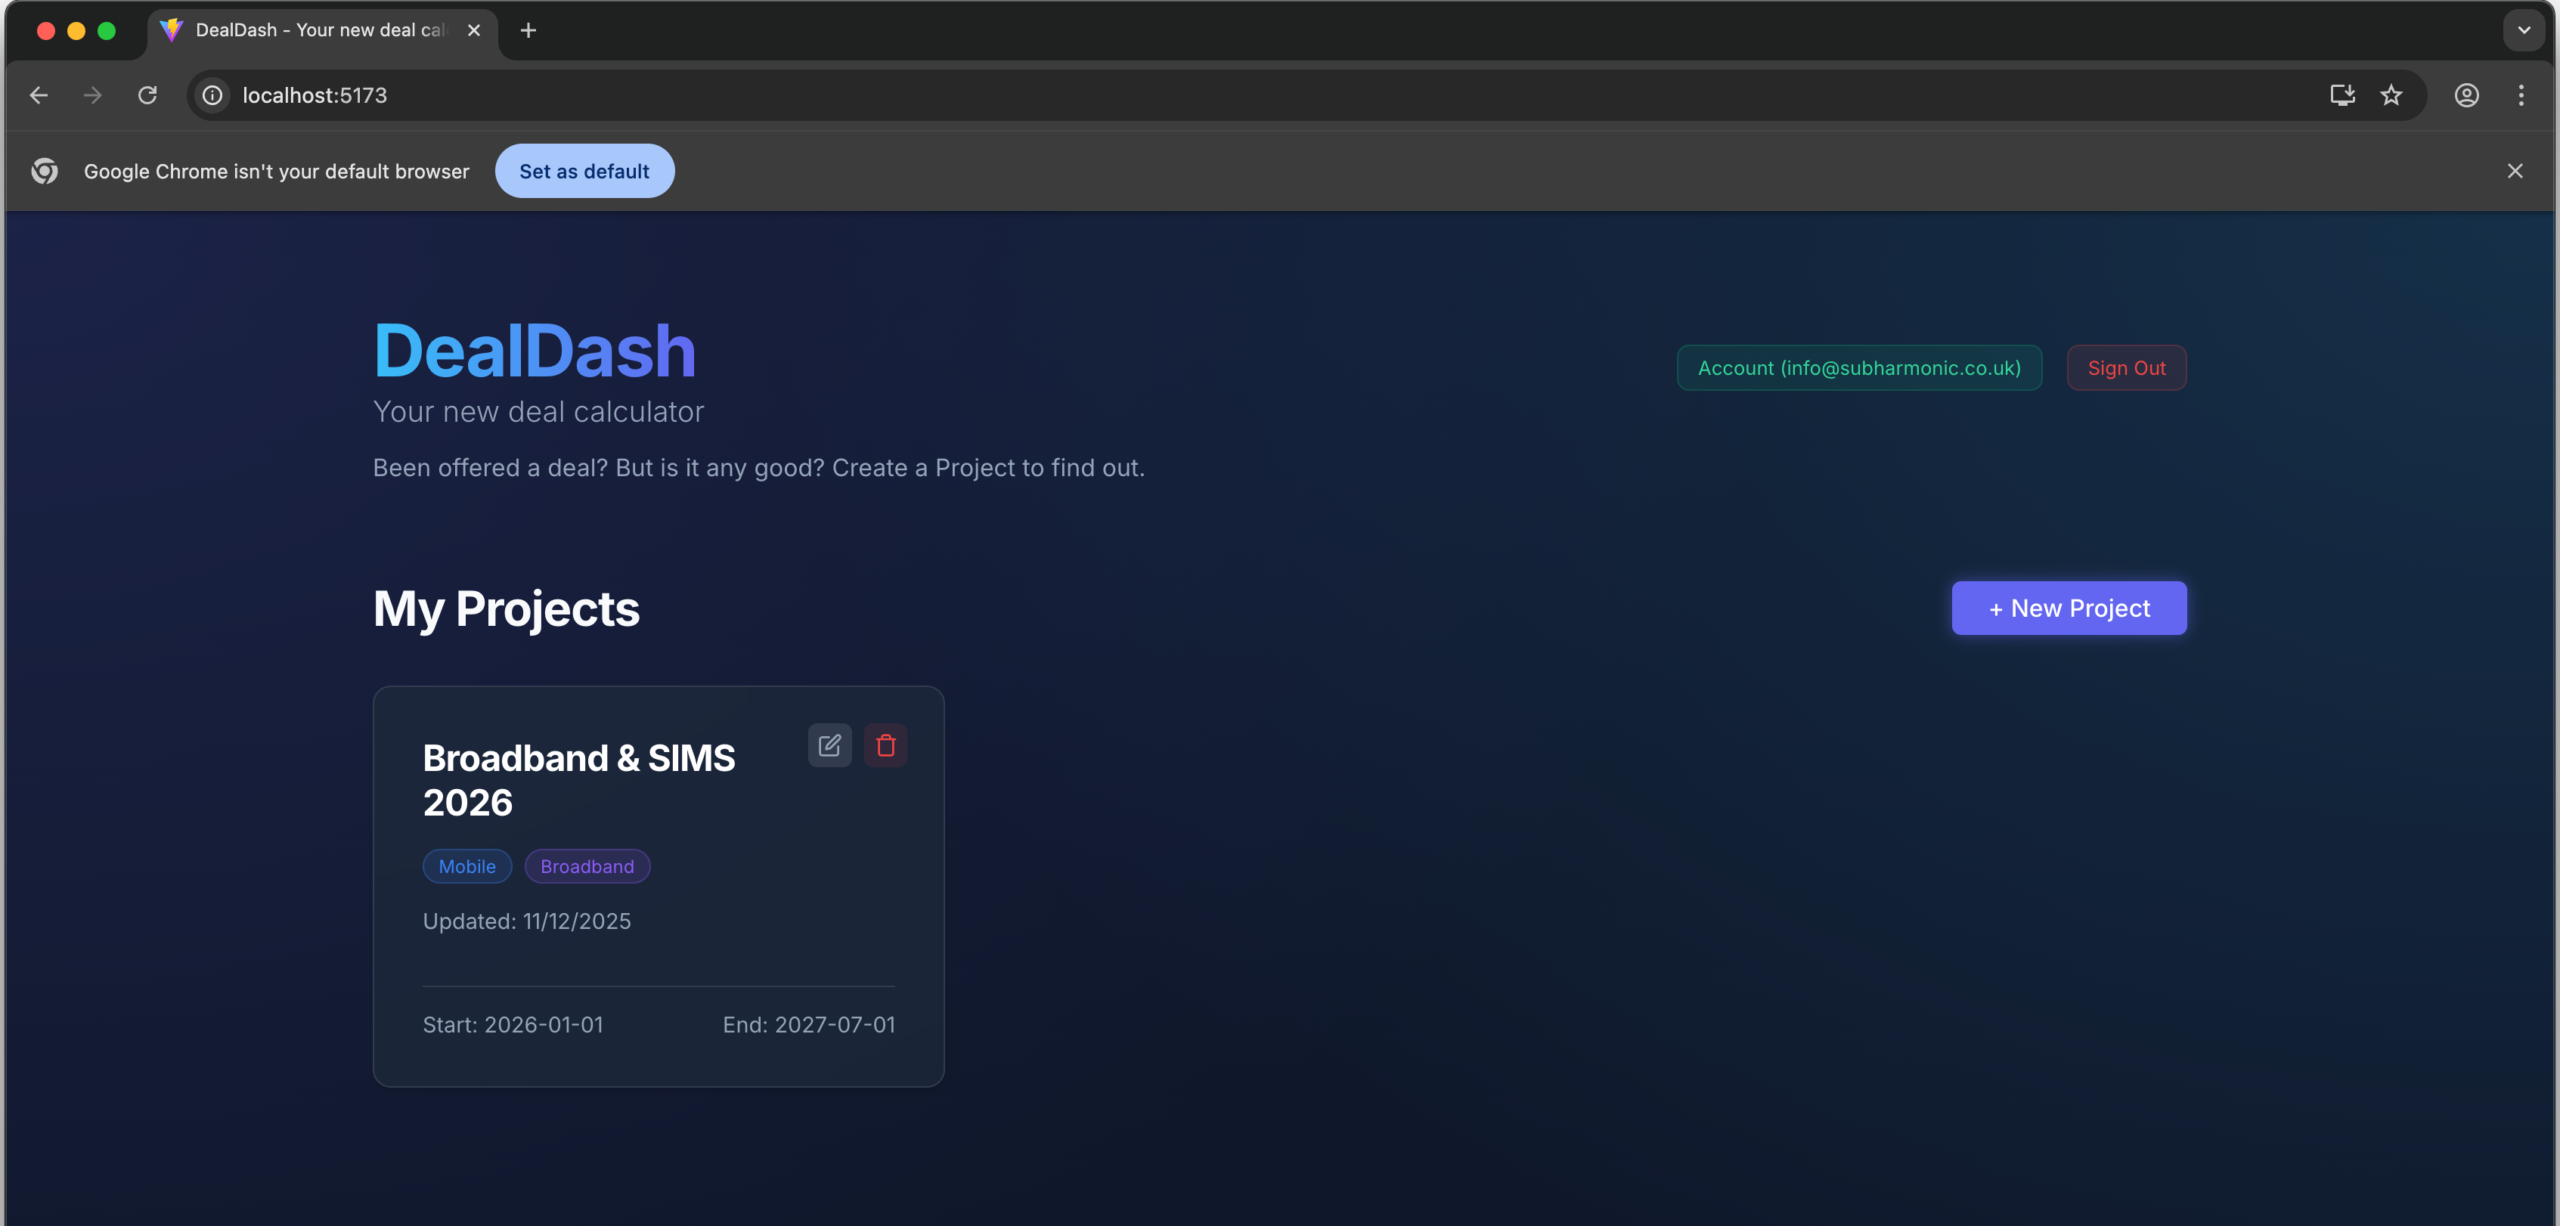
Task: Click the back navigation arrow
Action: click(x=39, y=95)
